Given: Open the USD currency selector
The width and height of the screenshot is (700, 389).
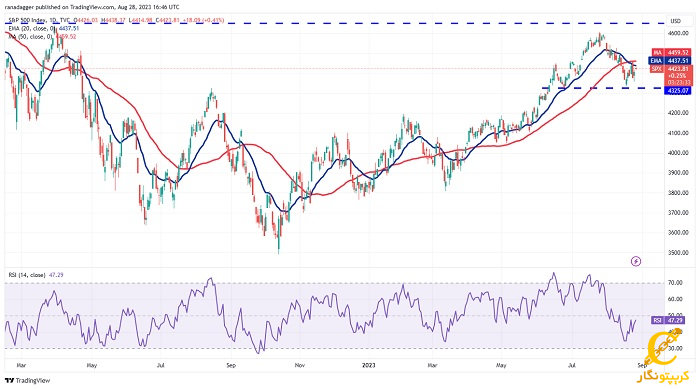Looking at the screenshot, I should click(675, 21).
